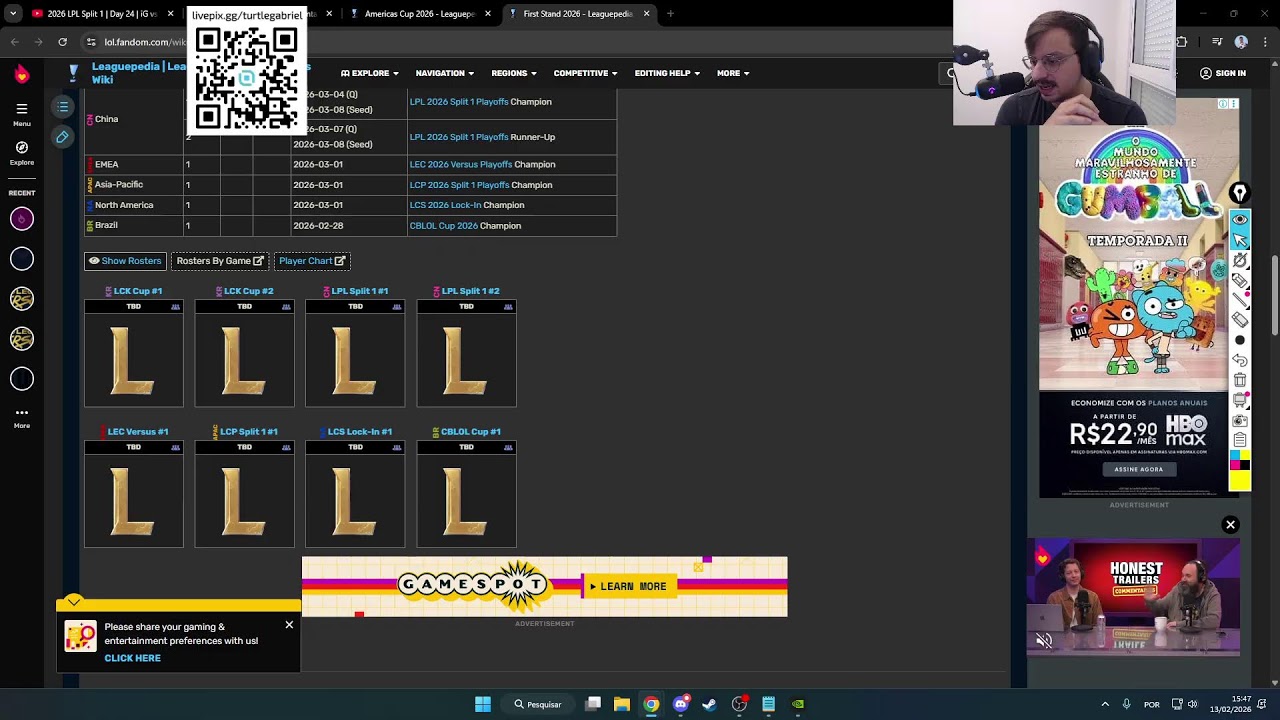This screenshot has height=720, width=1280.
Task: Open the LCK Cup #1 roster icon
Action: tap(175, 307)
